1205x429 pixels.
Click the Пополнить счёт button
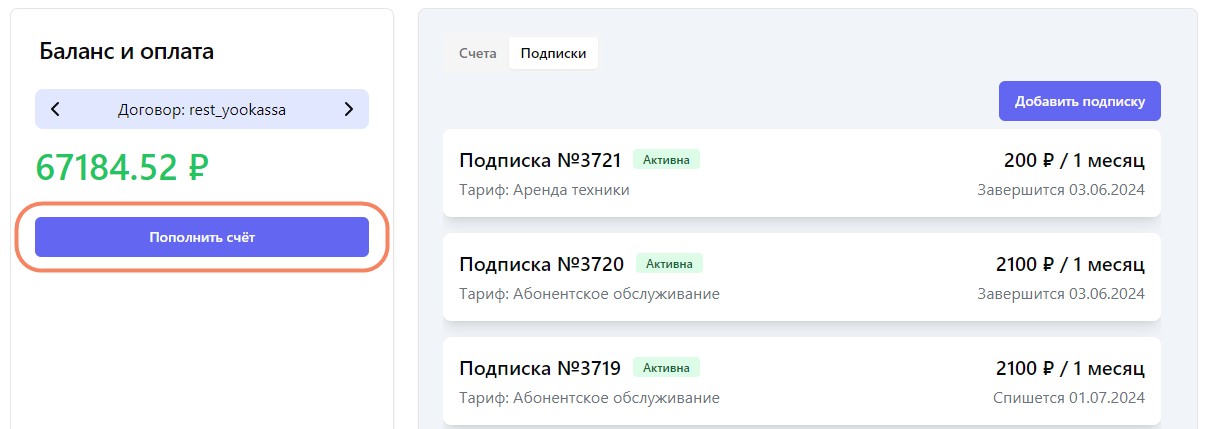[202, 237]
